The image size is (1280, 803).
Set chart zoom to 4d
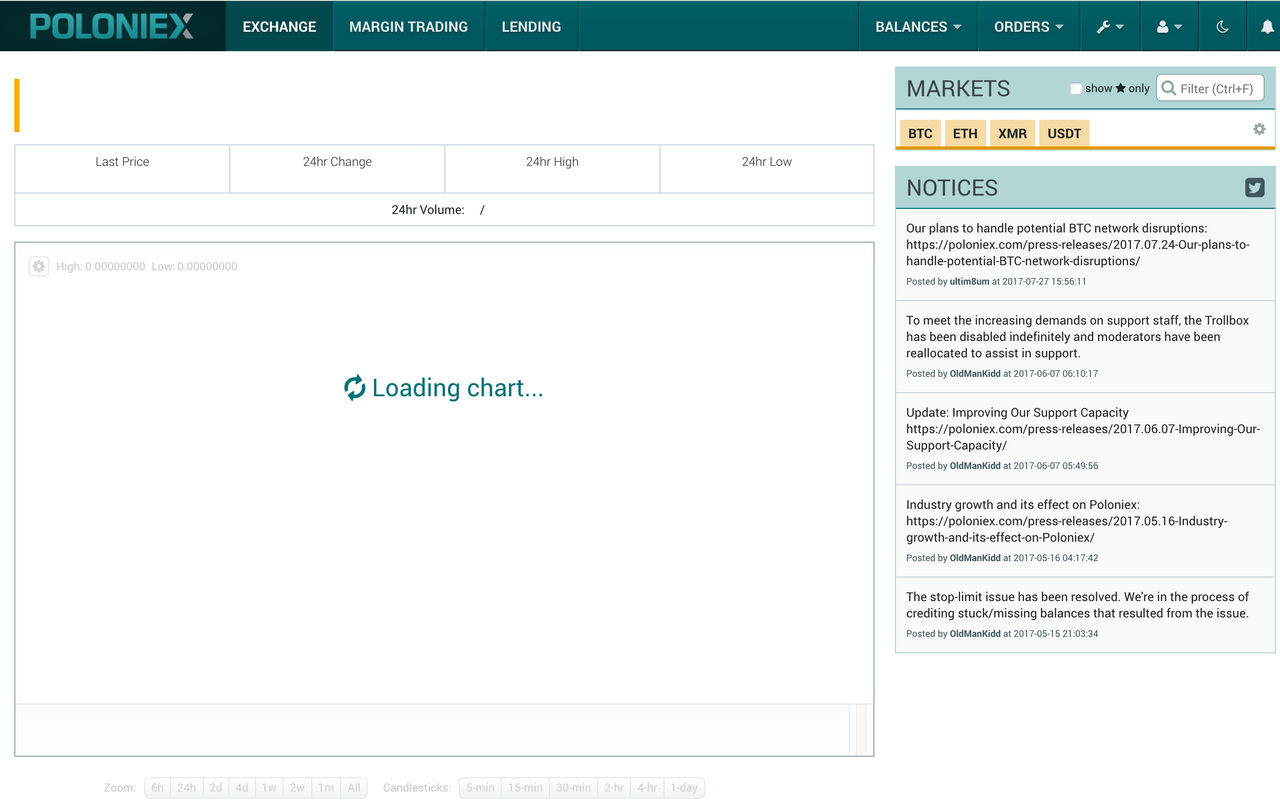[242, 788]
